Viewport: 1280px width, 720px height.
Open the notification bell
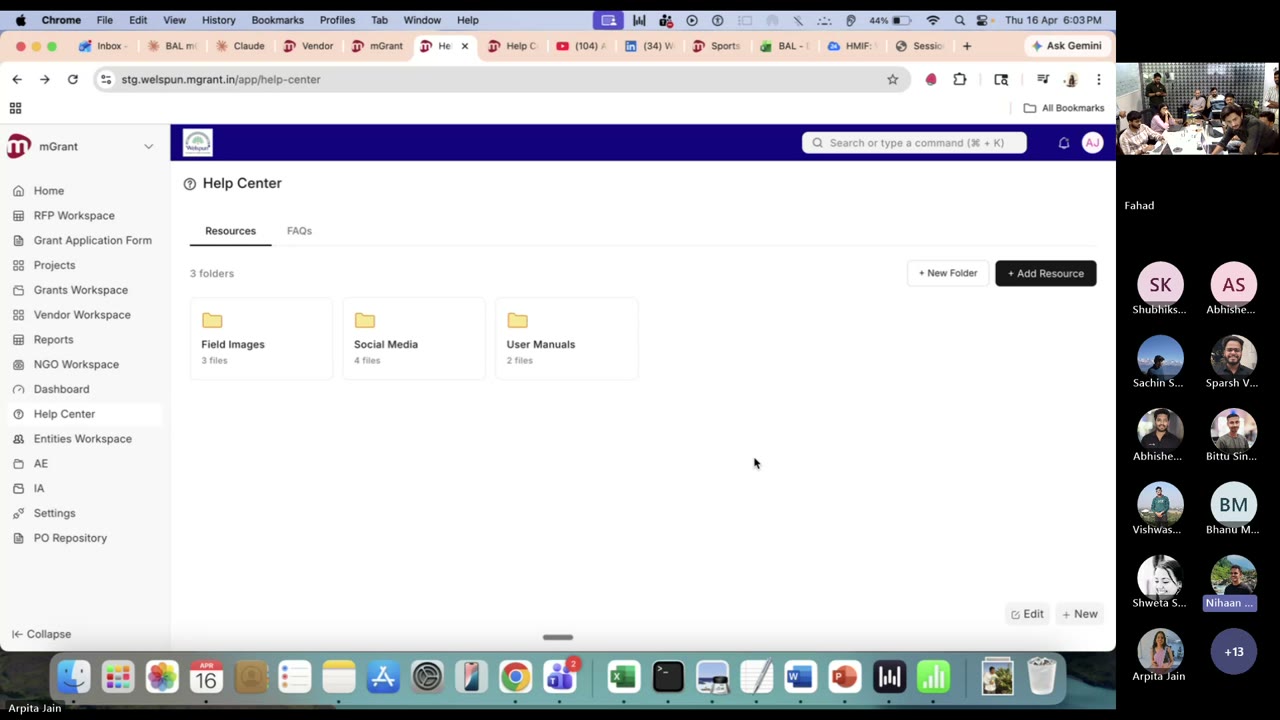[x=1063, y=143]
